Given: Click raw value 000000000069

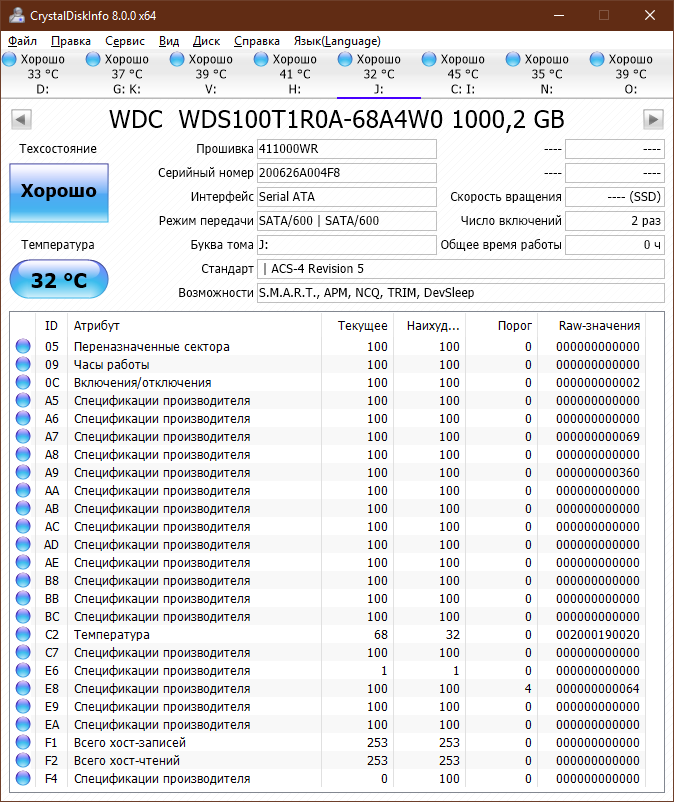Looking at the screenshot, I should click(598, 437).
